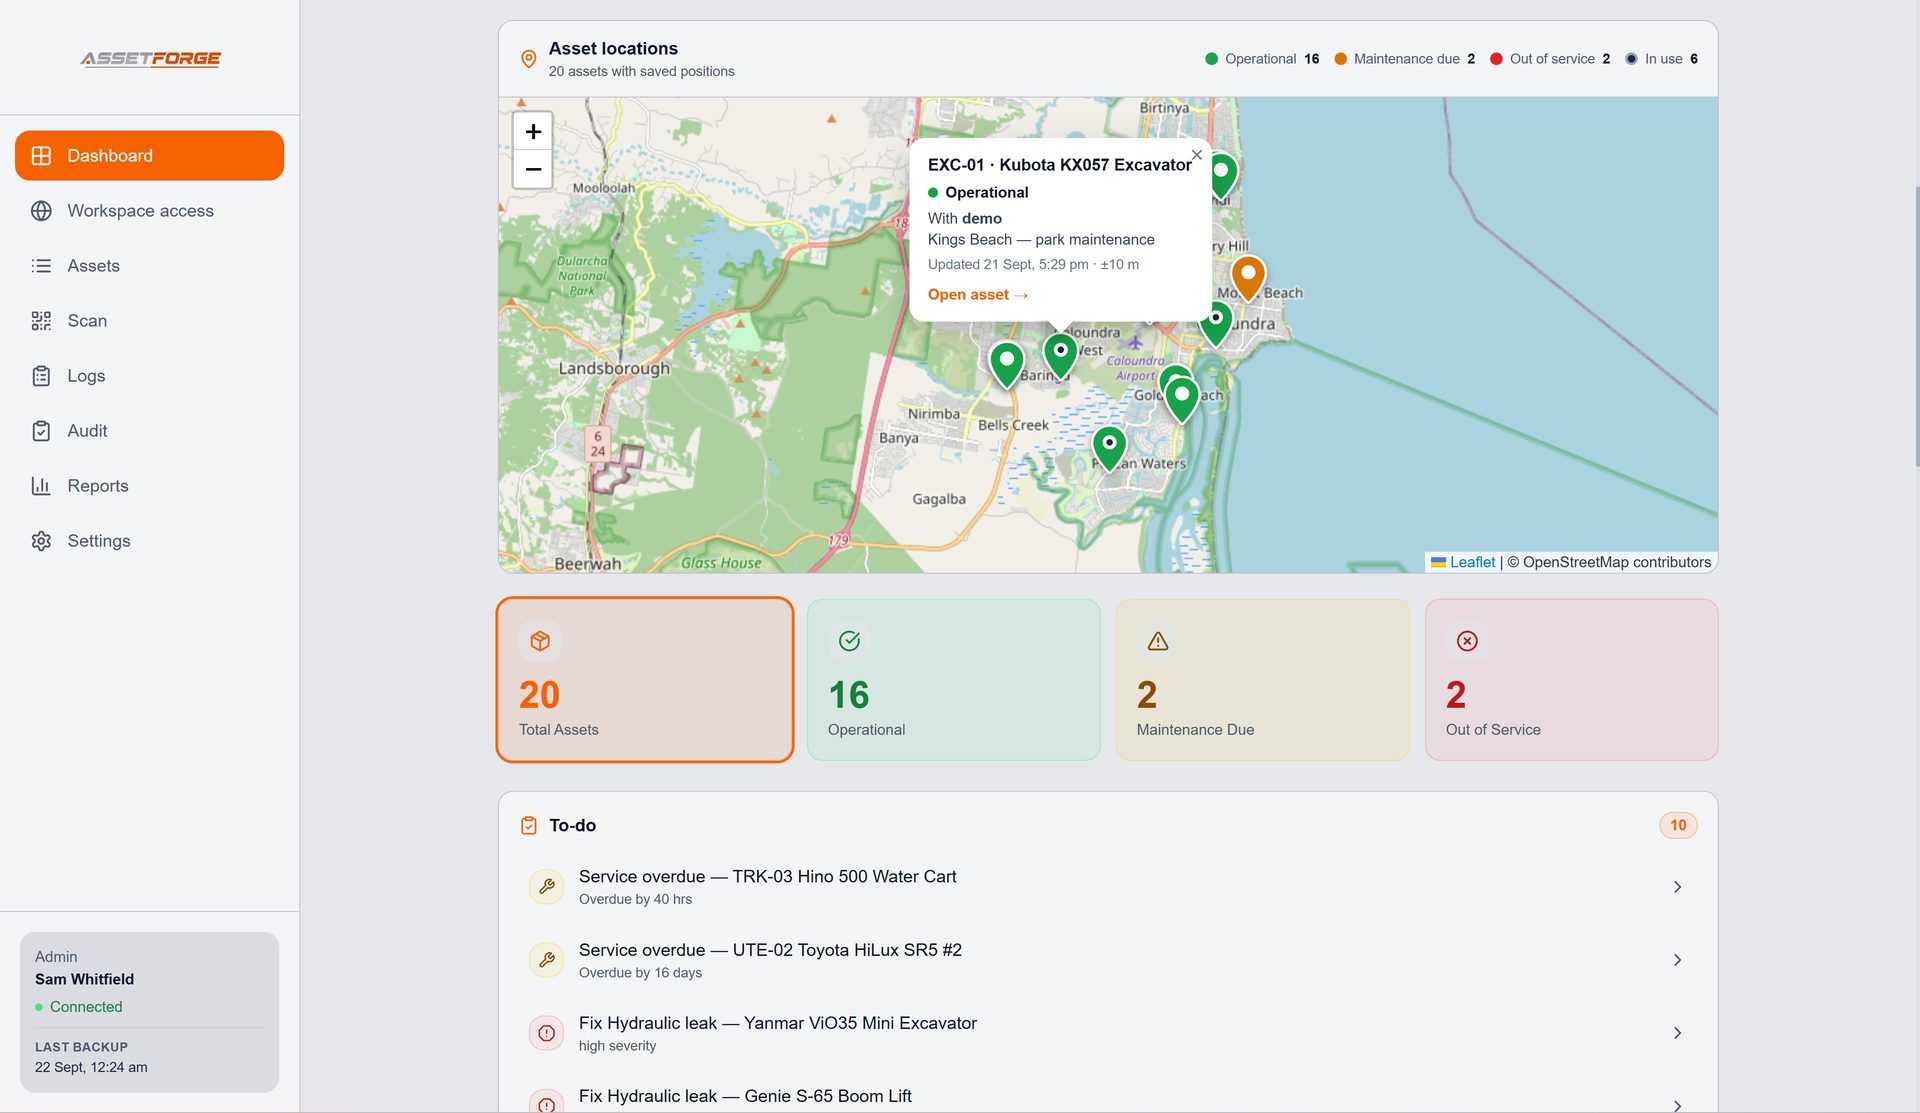This screenshot has width=1920, height=1113.
Task: Click the Out of Service X-circle icon
Action: (x=1467, y=641)
